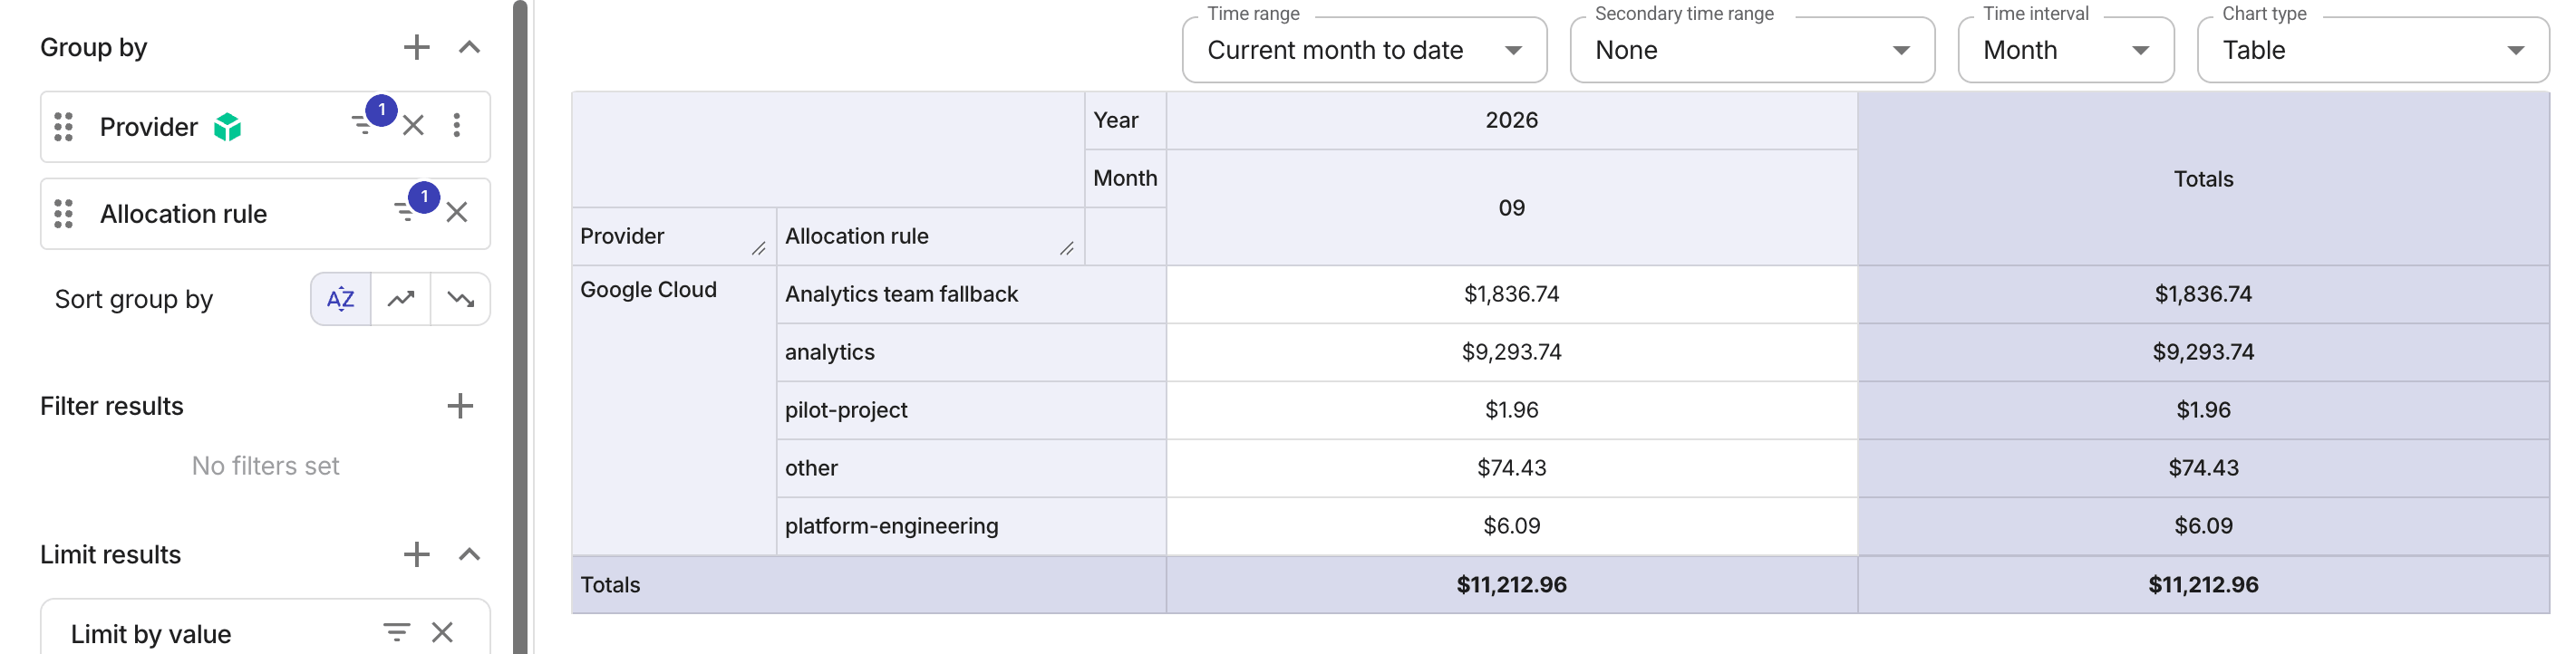
Task: Grab the Allocation rule drag handle
Action: [x=63, y=214]
